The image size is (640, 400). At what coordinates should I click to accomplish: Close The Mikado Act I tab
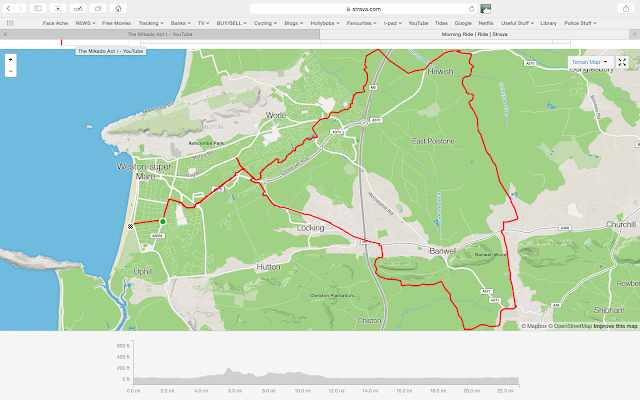(x=5, y=34)
